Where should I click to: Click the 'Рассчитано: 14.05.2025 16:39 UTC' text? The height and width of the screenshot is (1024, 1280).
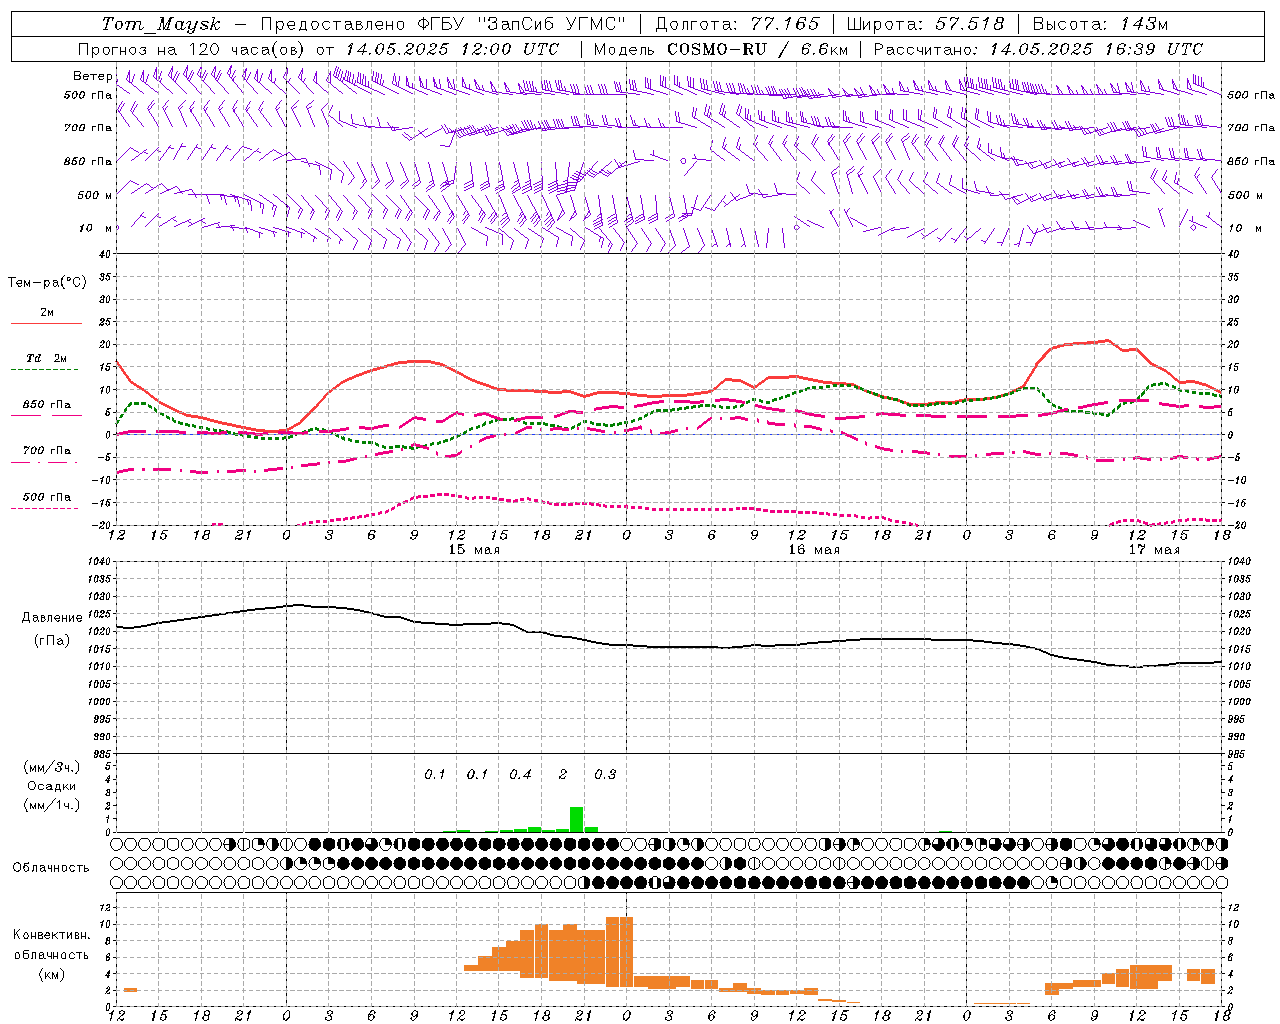[x=1038, y=49]
